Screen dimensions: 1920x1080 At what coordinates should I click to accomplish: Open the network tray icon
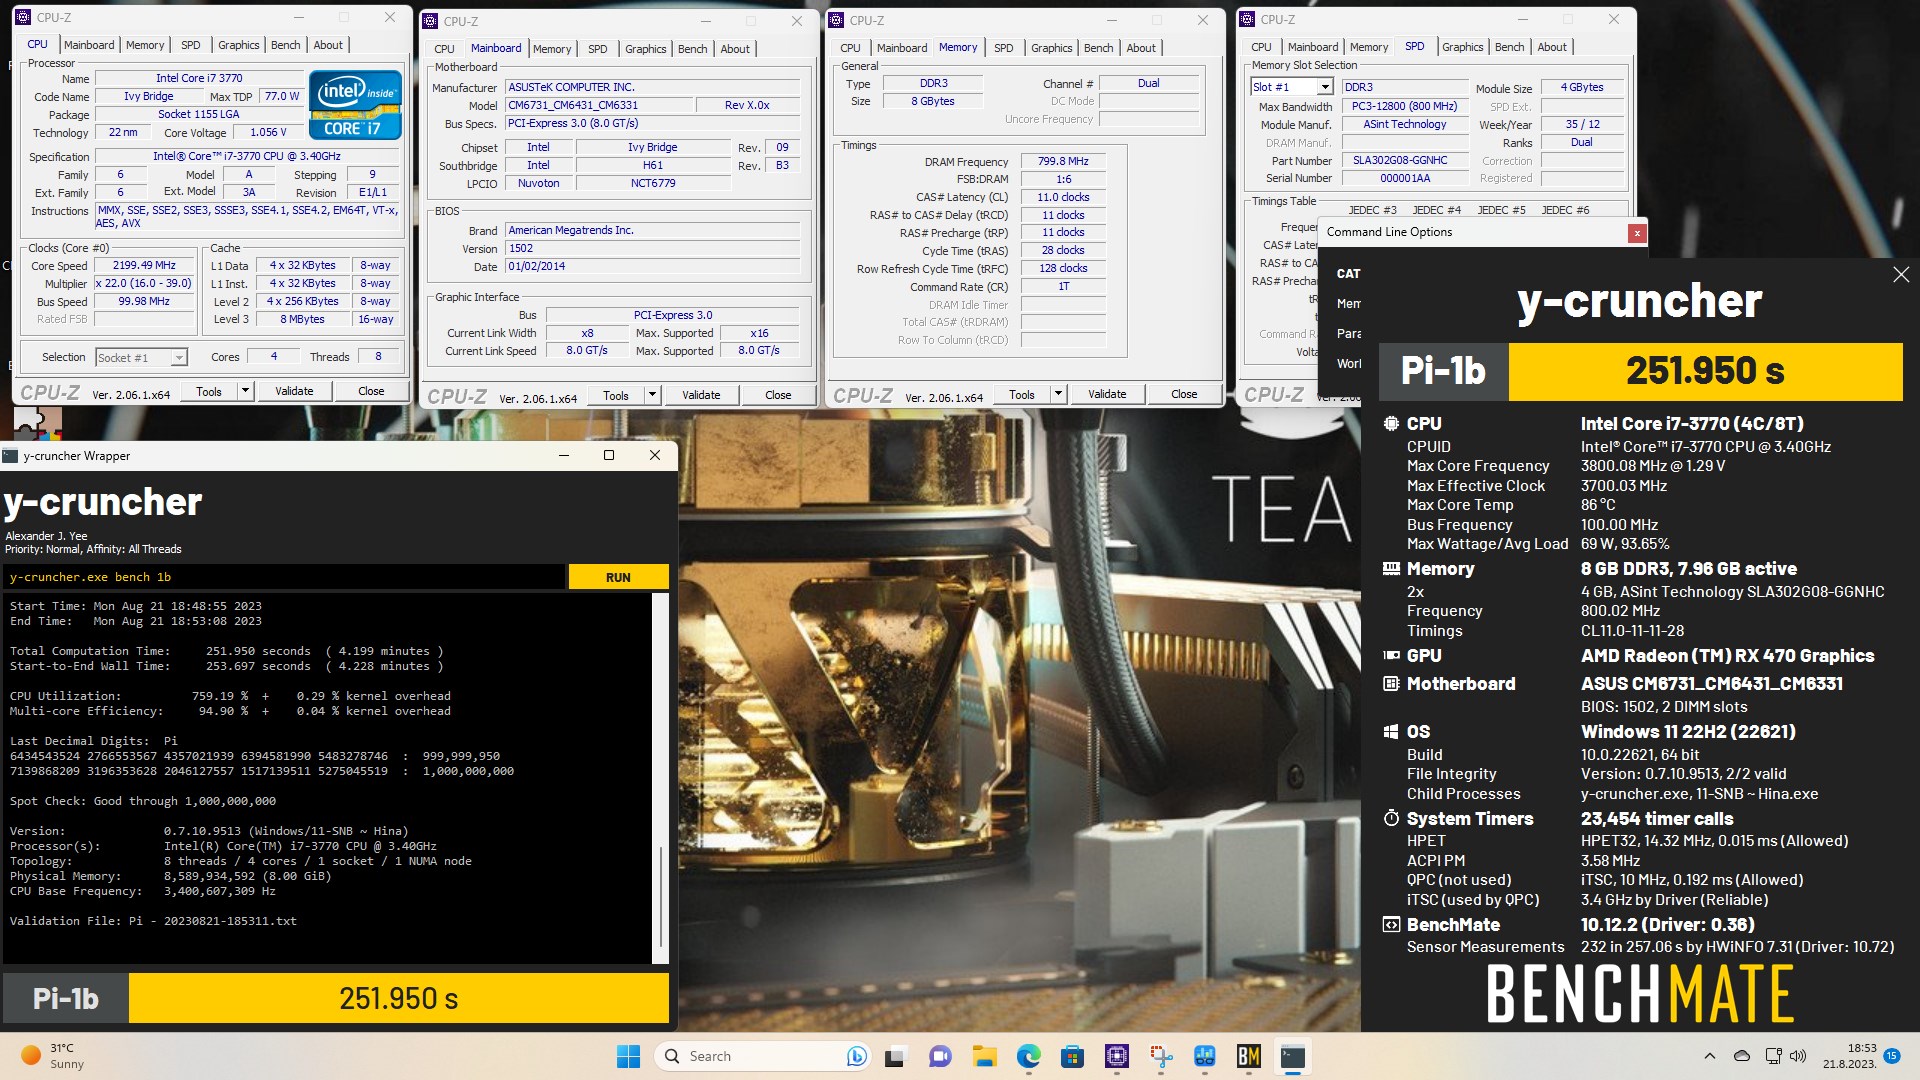tap(1773, 1056)
